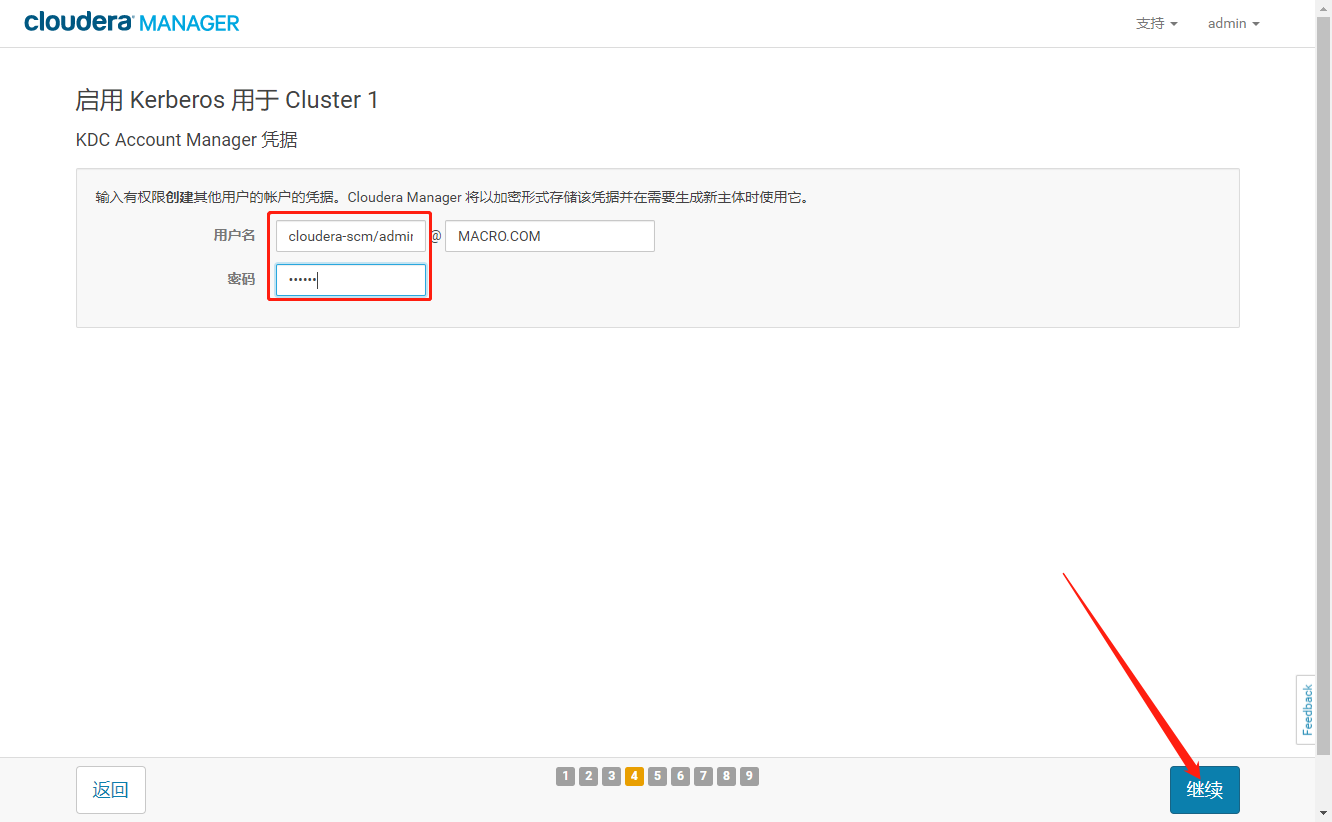
Task: Jump to wizard step 9
Action: pyautogui.click(x=749, y=776)
